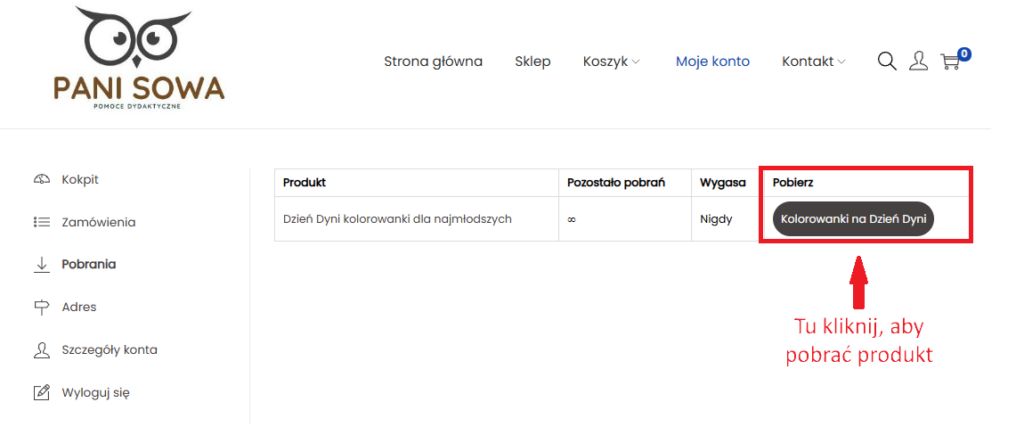This screenshot has height=435, width=1024.
Task: Click the Szczegóły konta person icon
Action: point(42,350)
